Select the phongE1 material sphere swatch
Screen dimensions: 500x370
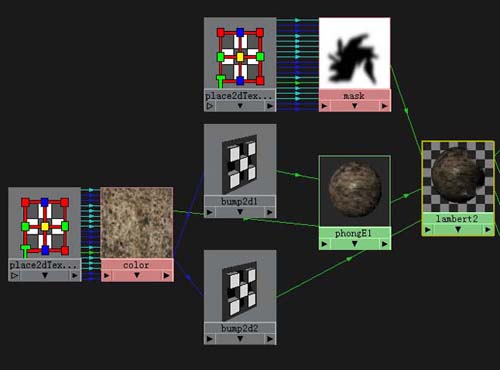(x=355, y=190)
